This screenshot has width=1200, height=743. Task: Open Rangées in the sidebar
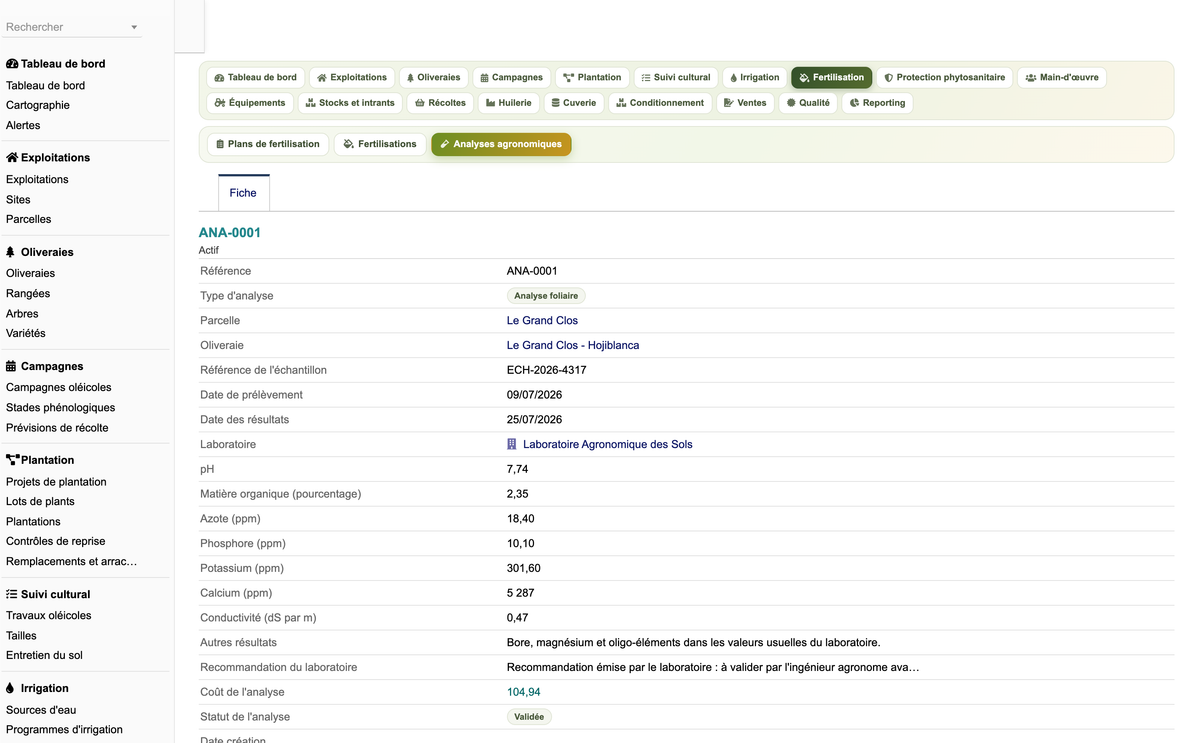point(28,293)
